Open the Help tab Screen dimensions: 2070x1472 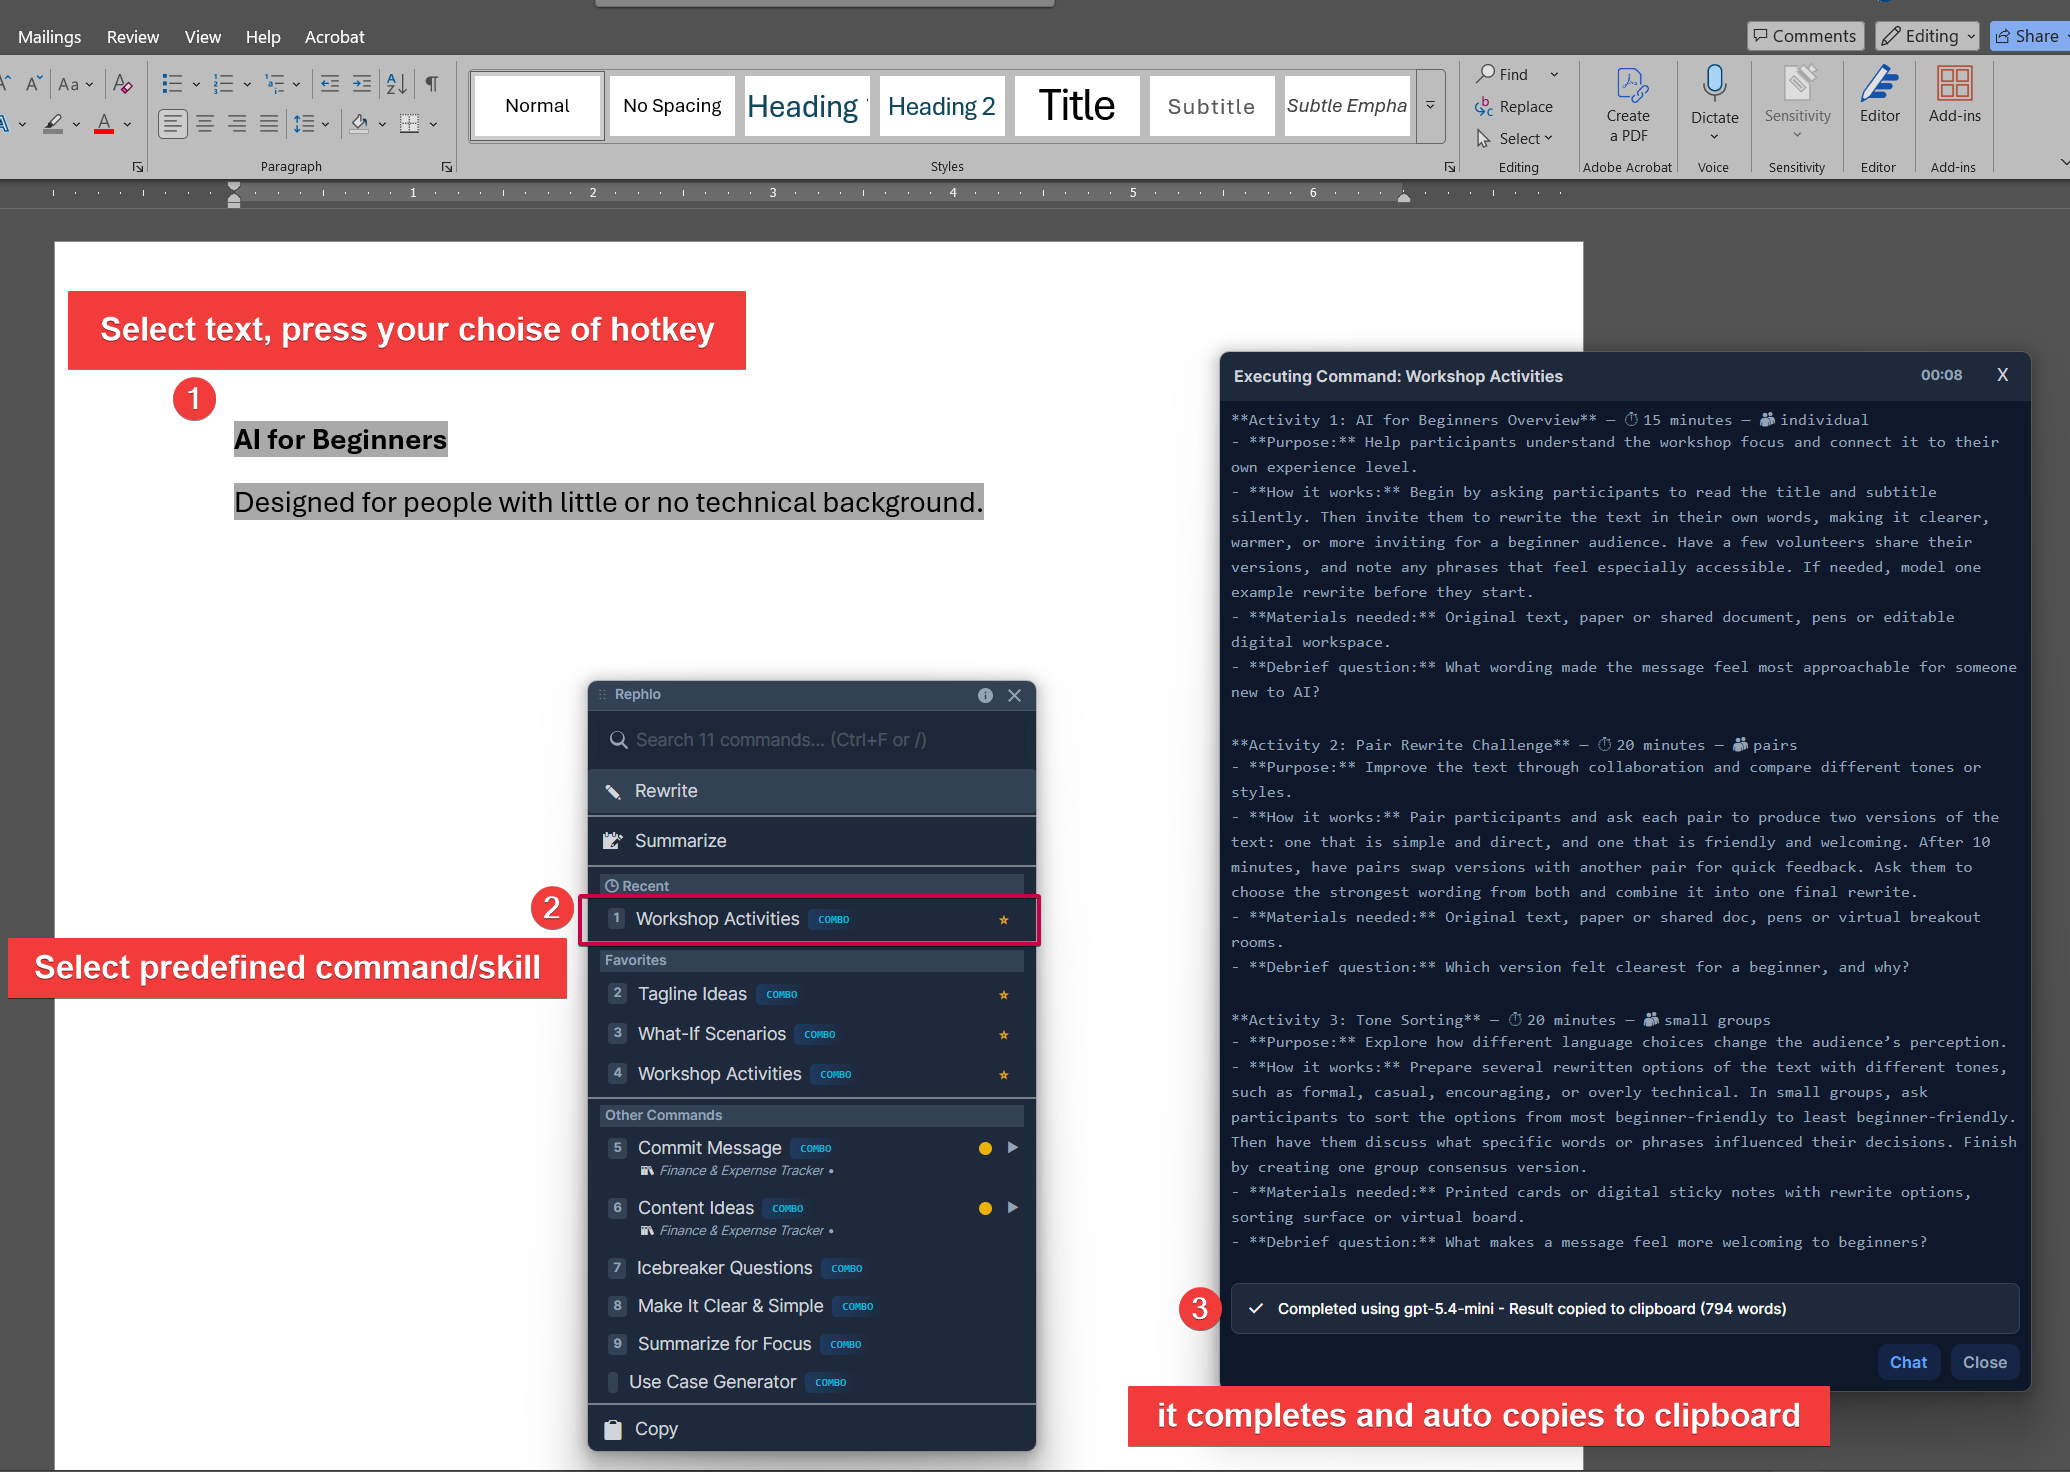pos(263,37)
